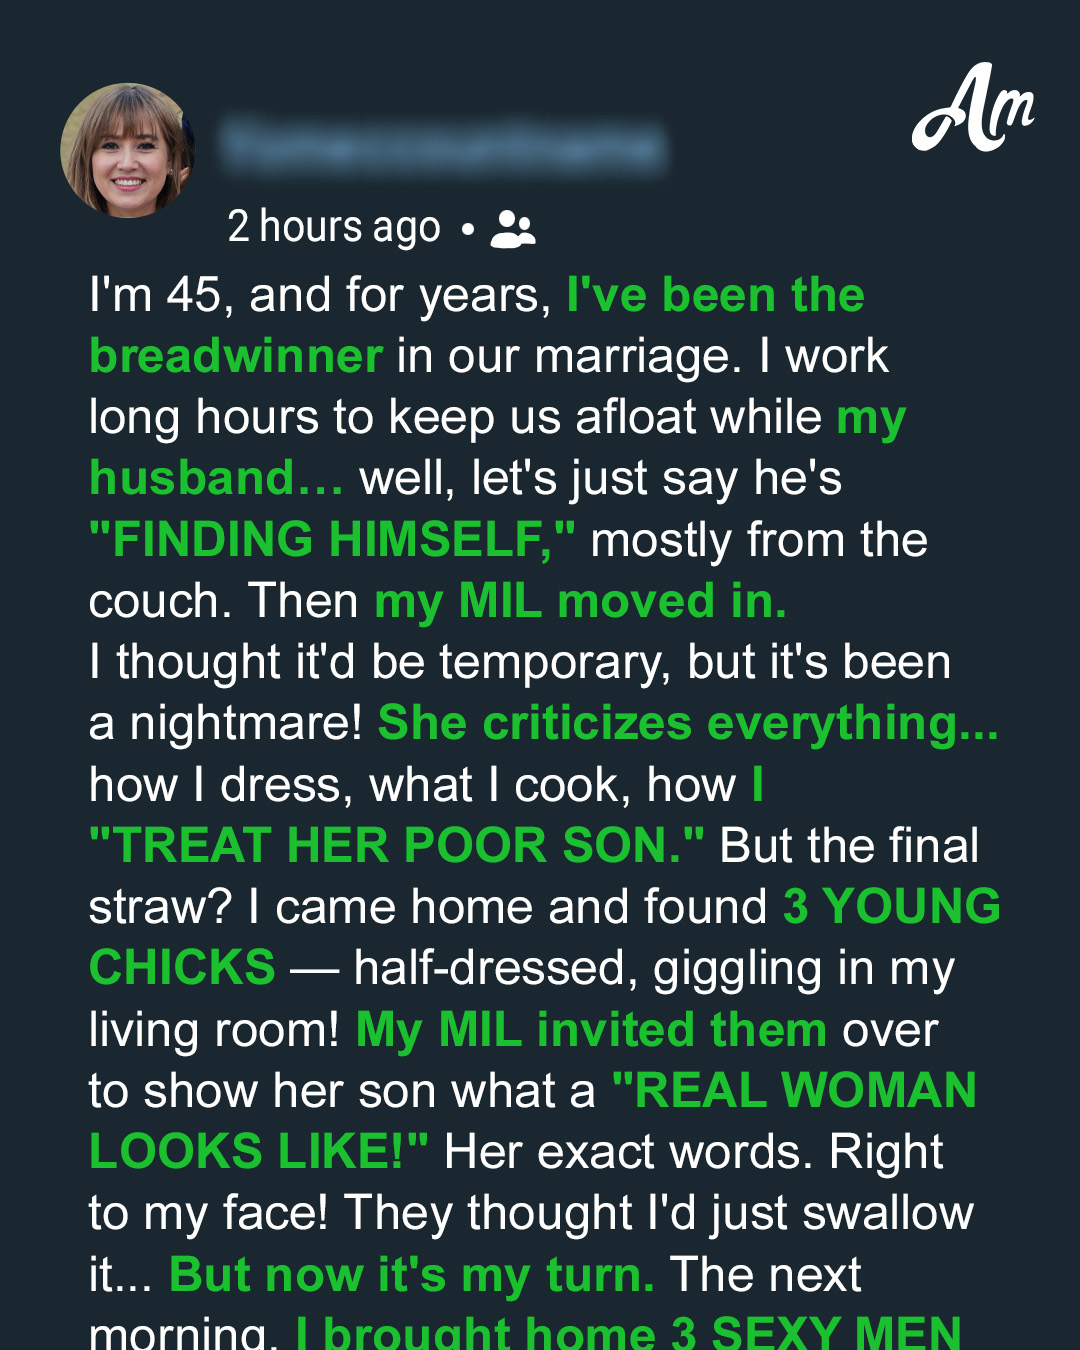Click the green '"REAL WOMAN' text
The height and width of the screenshot is (1350, 1080).
point(794,1091)
